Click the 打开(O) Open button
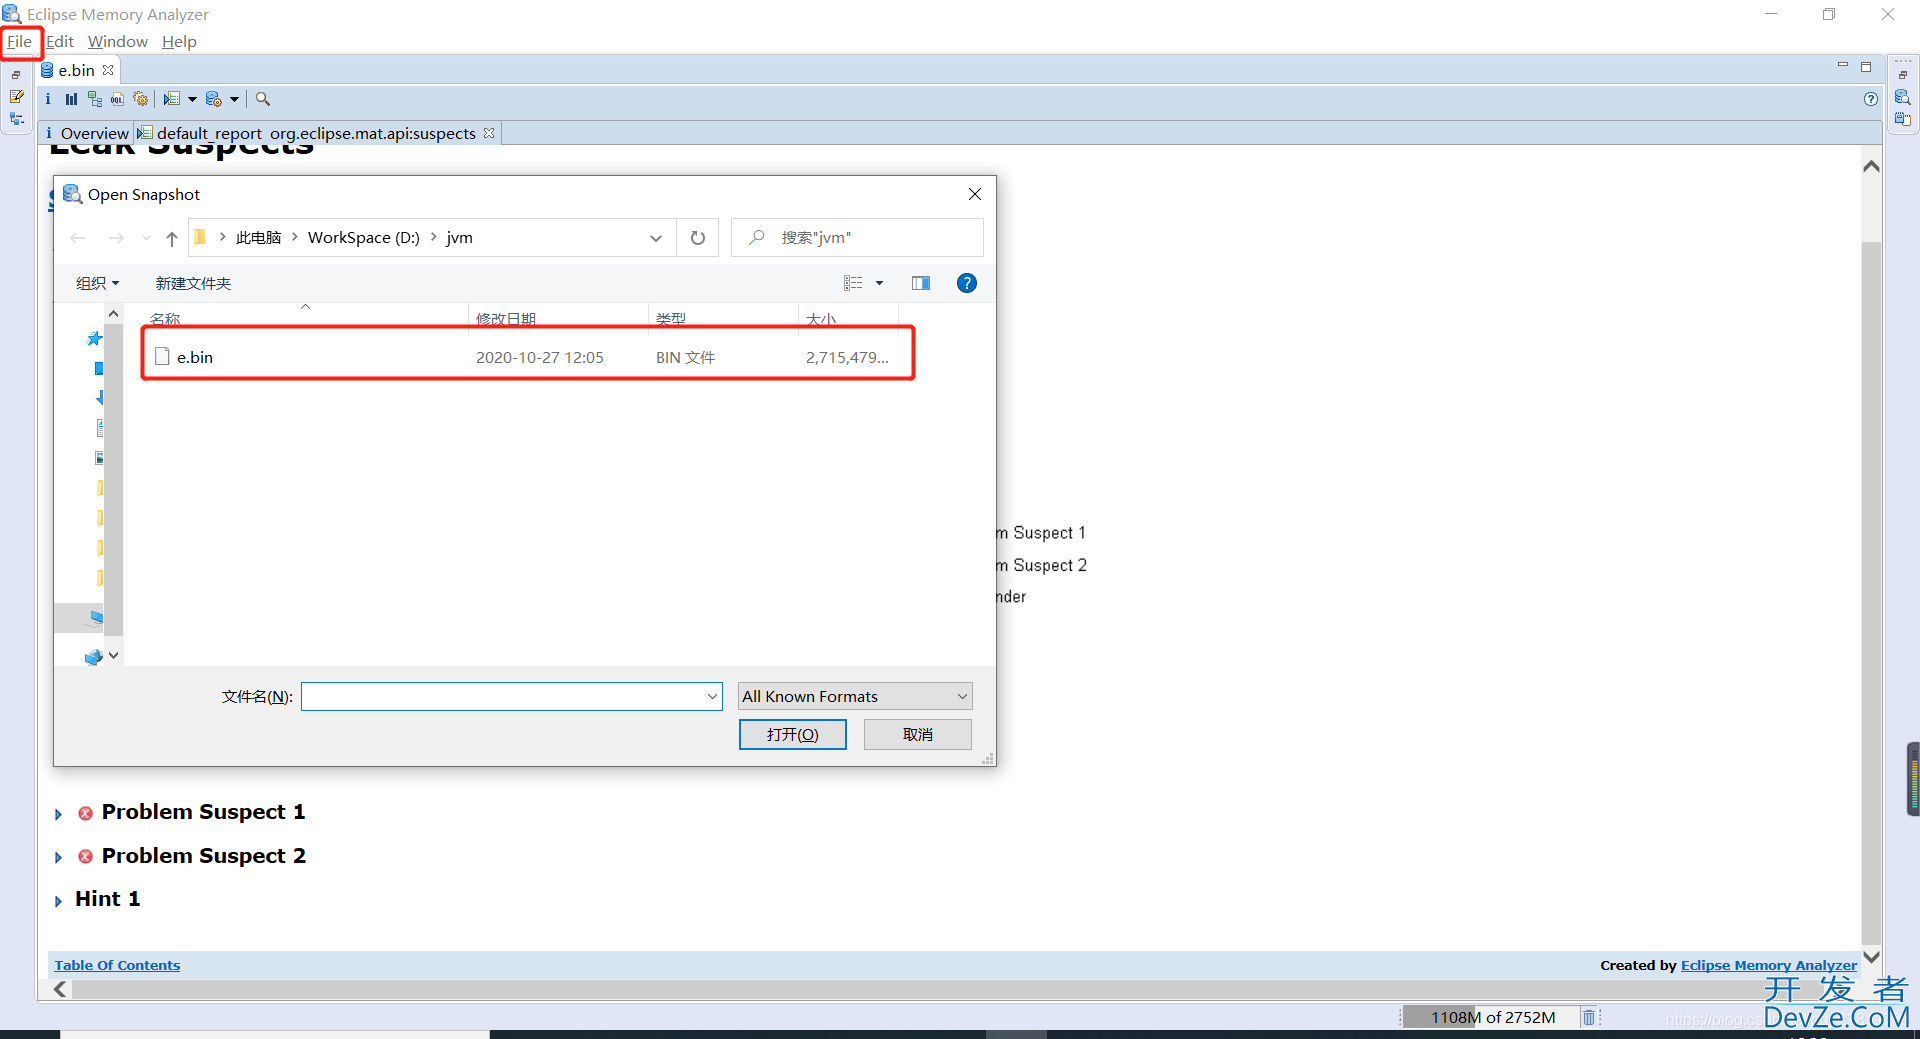 click(x=793, y=734)
